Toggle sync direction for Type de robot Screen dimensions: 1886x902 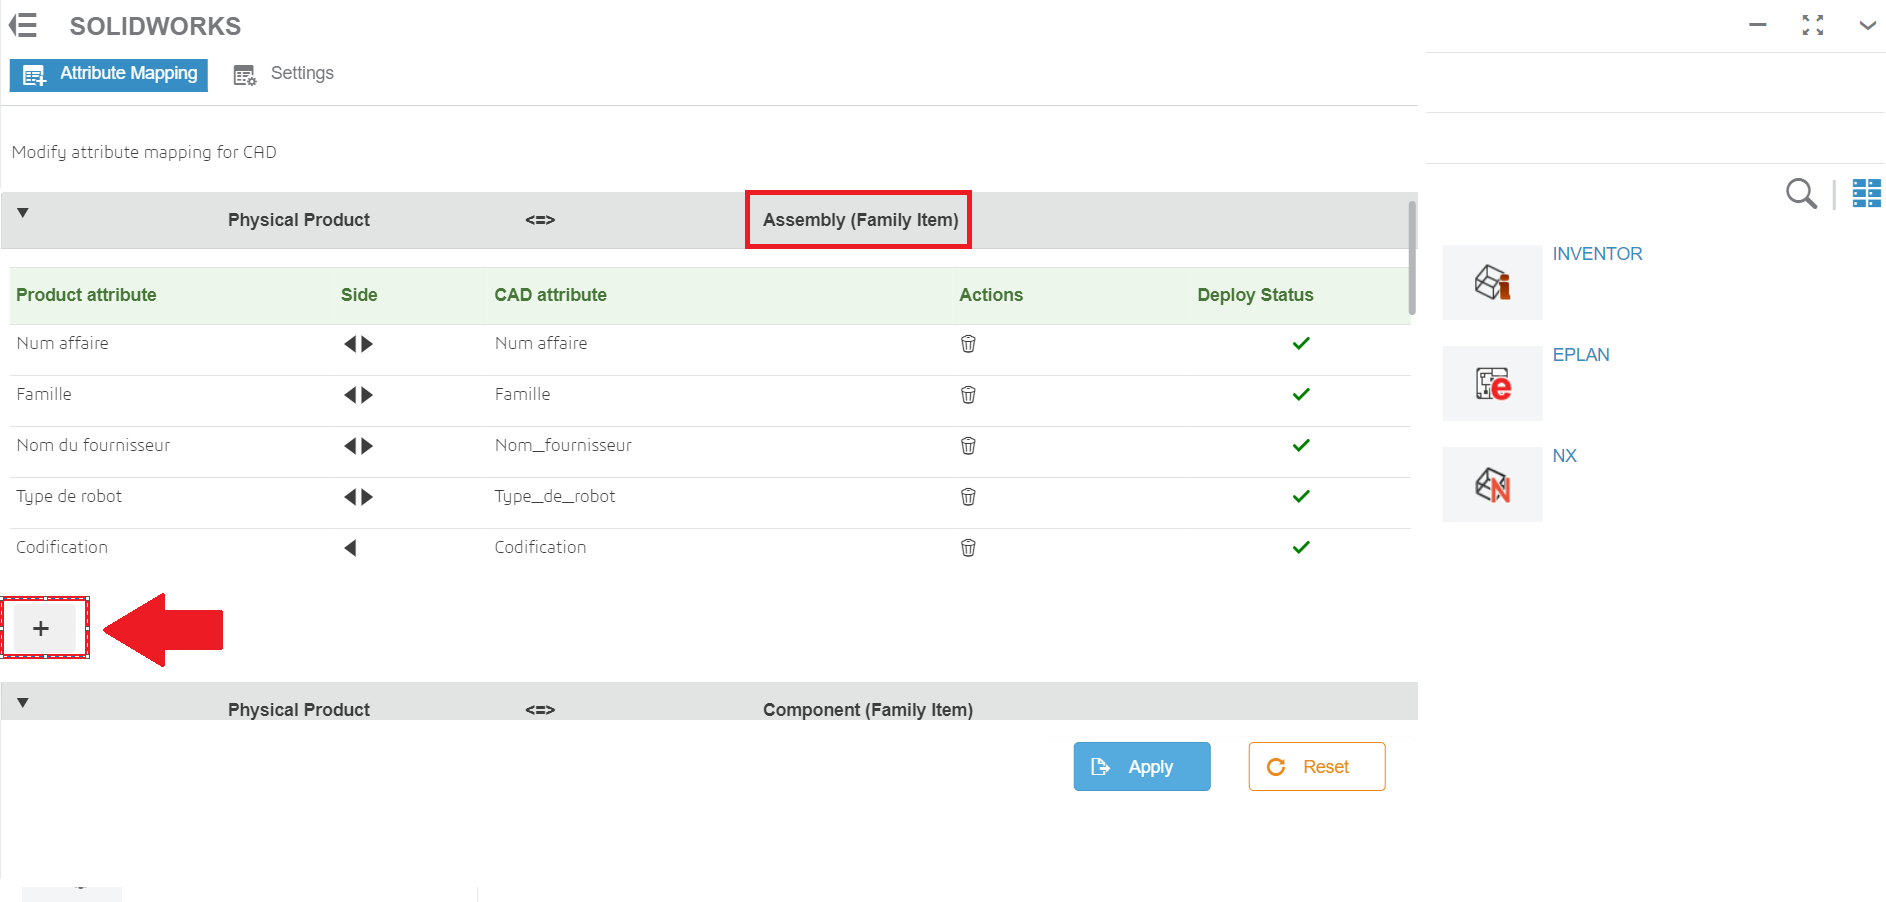pyautogui.click(x=358, y=497)
